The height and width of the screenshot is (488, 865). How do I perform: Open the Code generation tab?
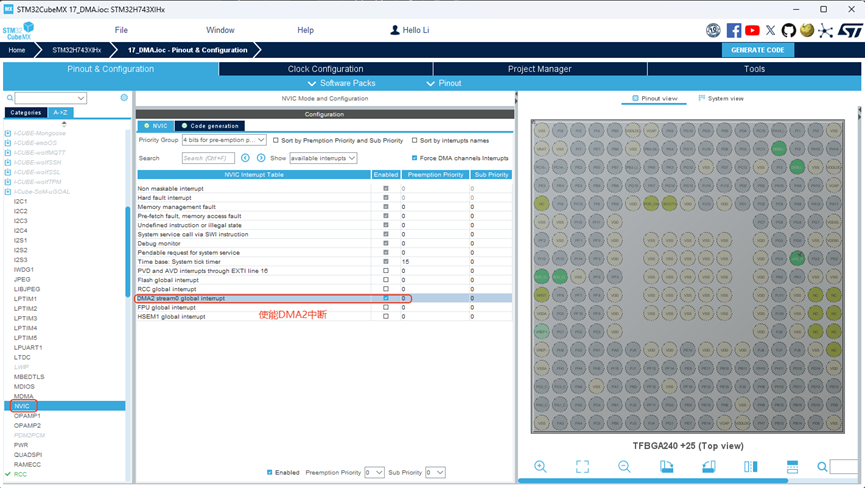[x=210, y=126]
